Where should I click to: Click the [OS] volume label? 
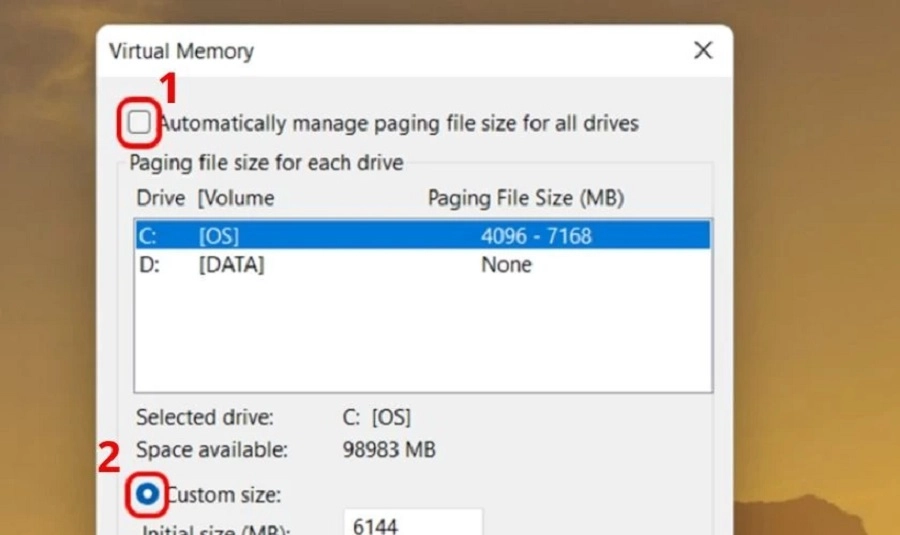click(219, 236)
